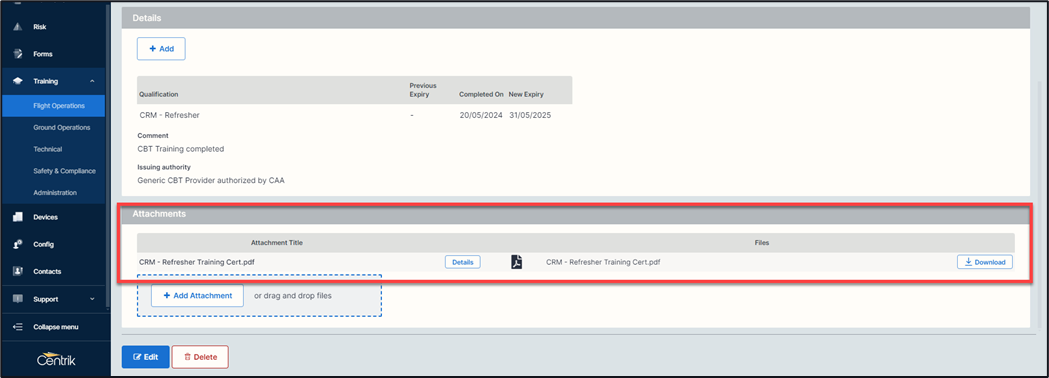This screenshot has height=378, width=1049.
Task: Expand the Support menu chevron
Action: pos(92,299)
